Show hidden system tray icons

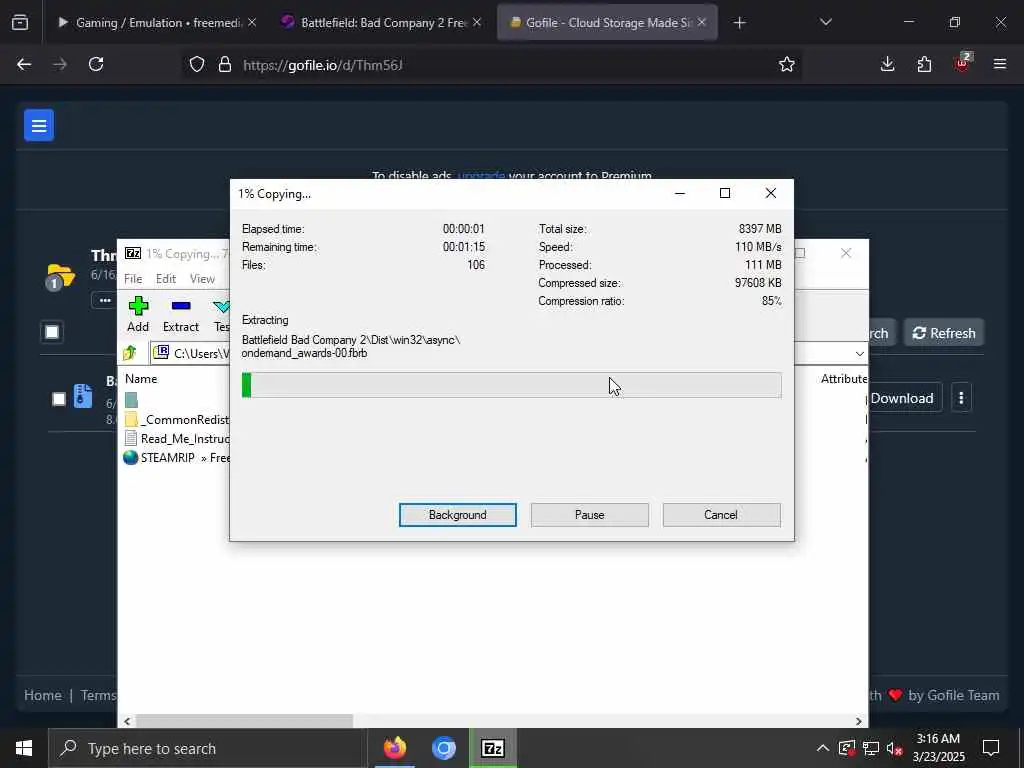pos(823,748)
